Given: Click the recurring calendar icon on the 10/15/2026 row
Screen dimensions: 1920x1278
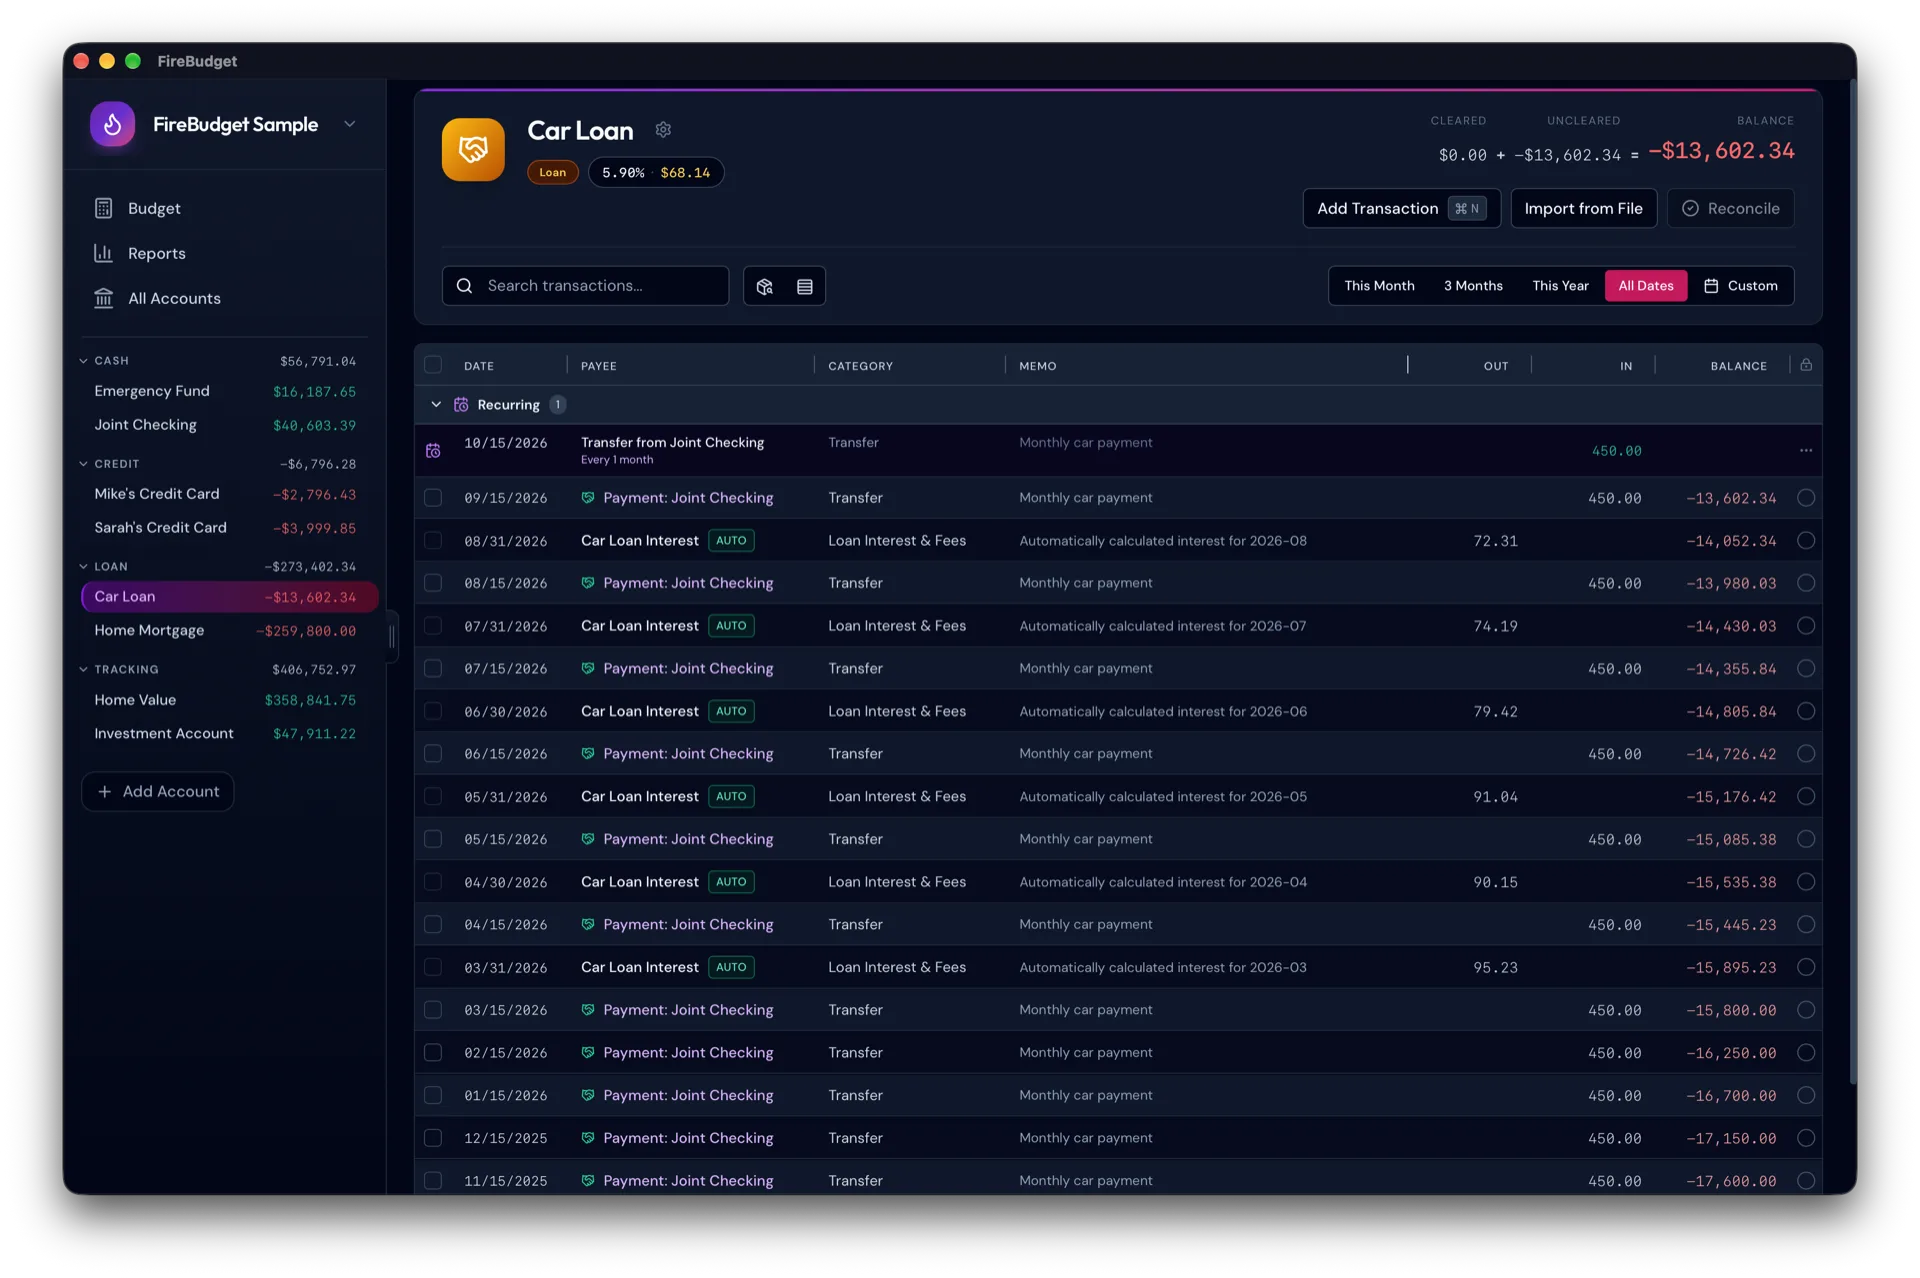Looking at the screenshot, I should click(x=433, y=451).
